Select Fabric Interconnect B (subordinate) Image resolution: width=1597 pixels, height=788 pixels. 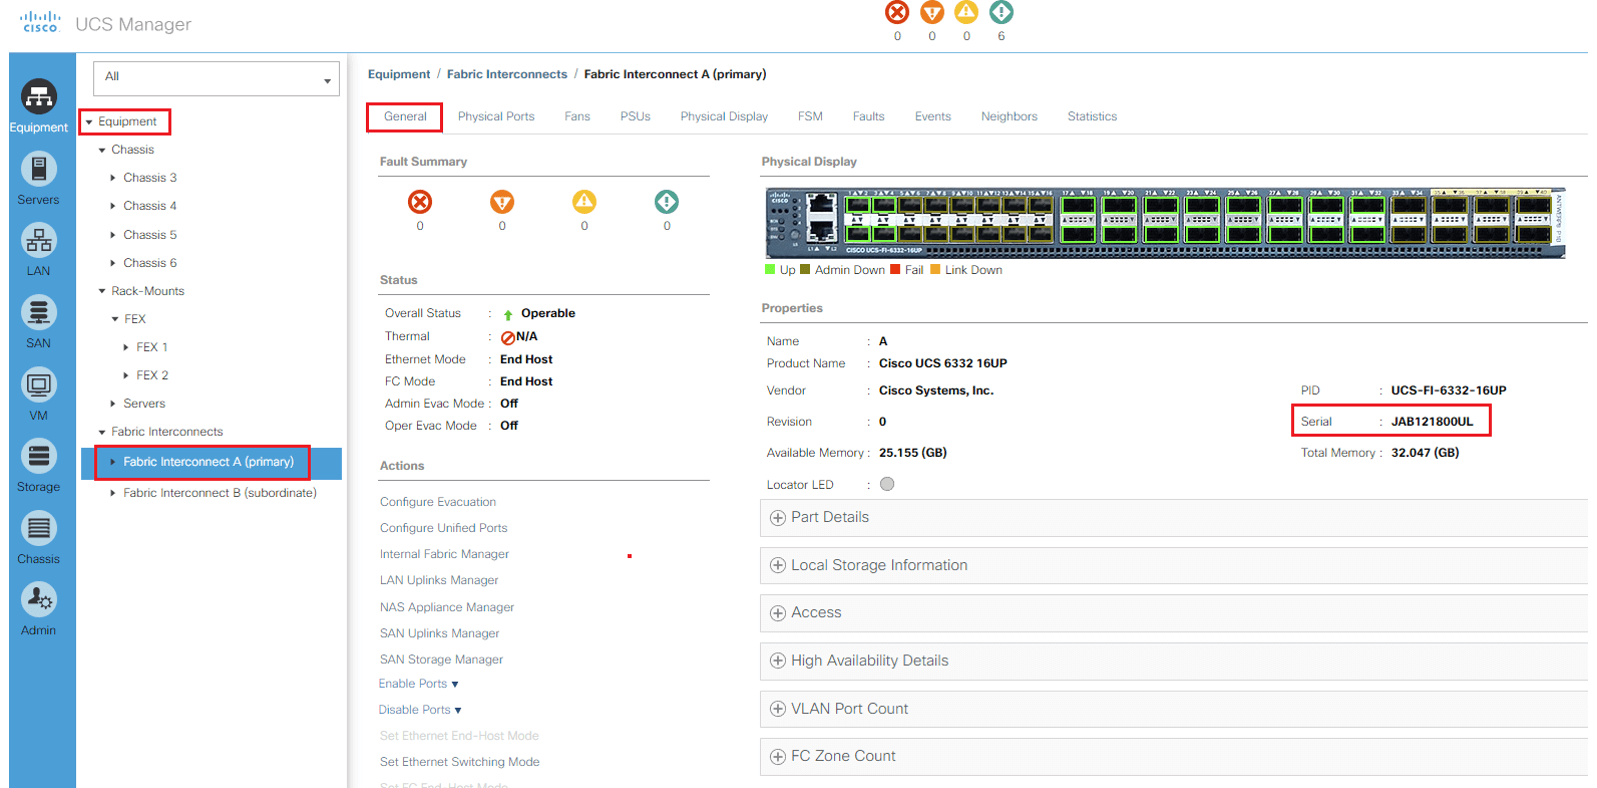pos(220,493)
